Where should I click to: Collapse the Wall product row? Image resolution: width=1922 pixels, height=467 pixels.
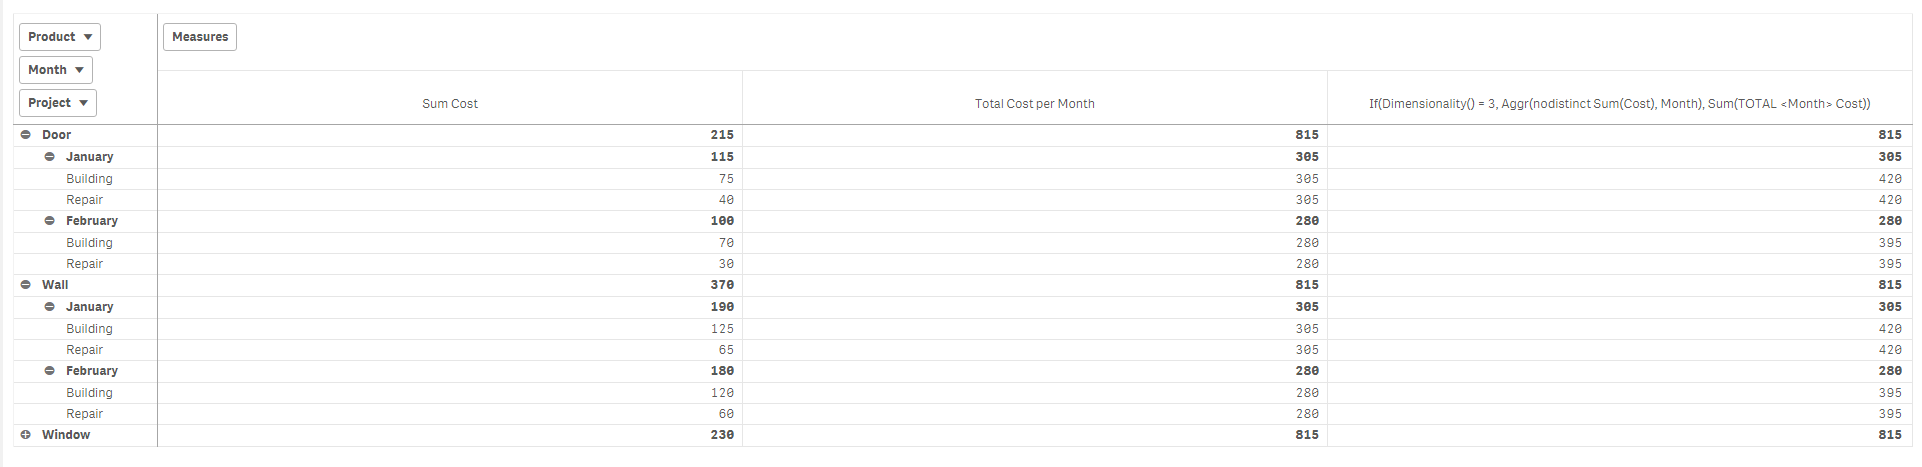[x=26, y=285]
